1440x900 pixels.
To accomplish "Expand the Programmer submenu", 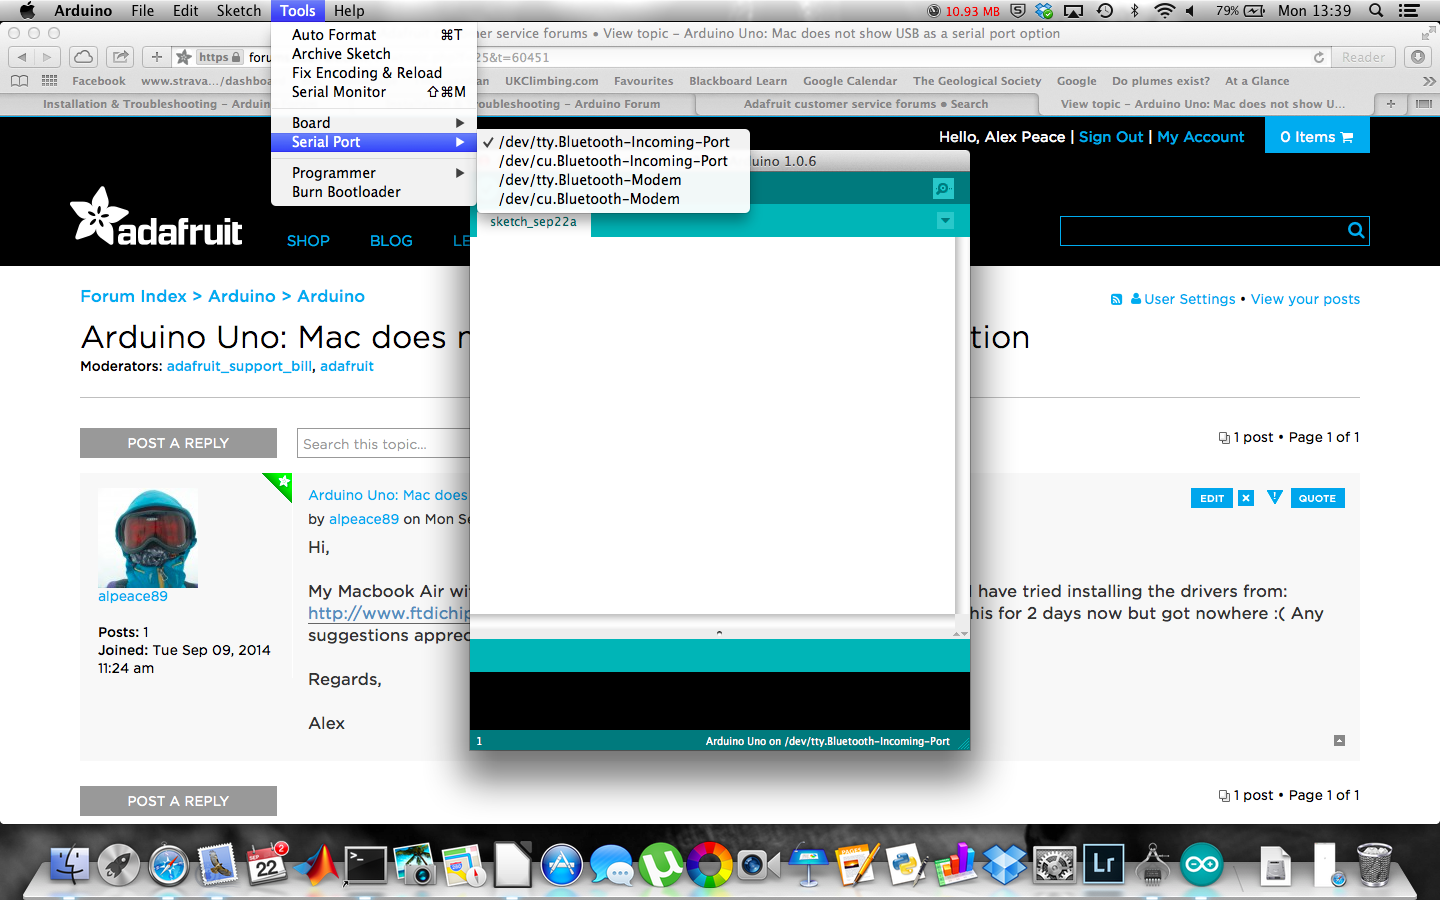I will pos(374,173).
